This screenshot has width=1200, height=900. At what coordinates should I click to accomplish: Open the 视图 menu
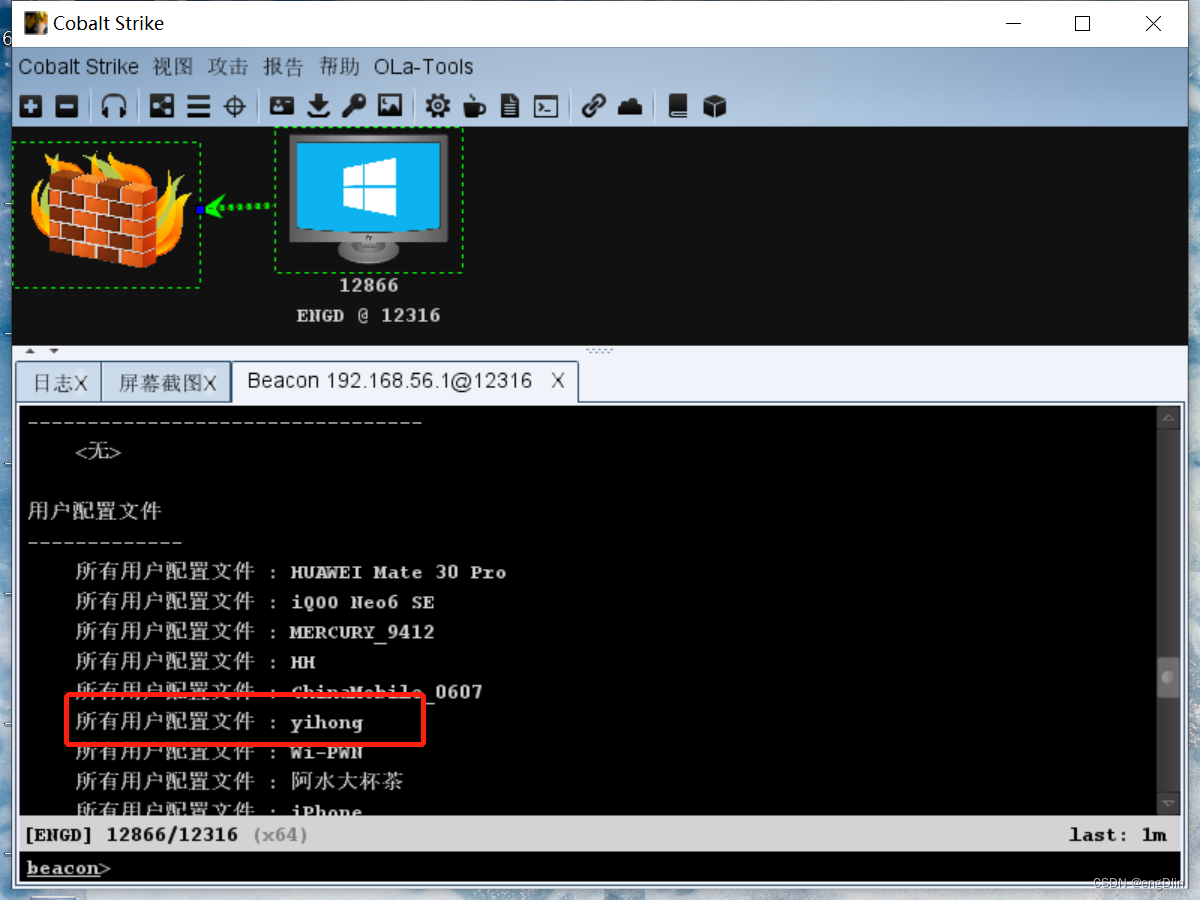pyautogui.click(x=173, y=67)
